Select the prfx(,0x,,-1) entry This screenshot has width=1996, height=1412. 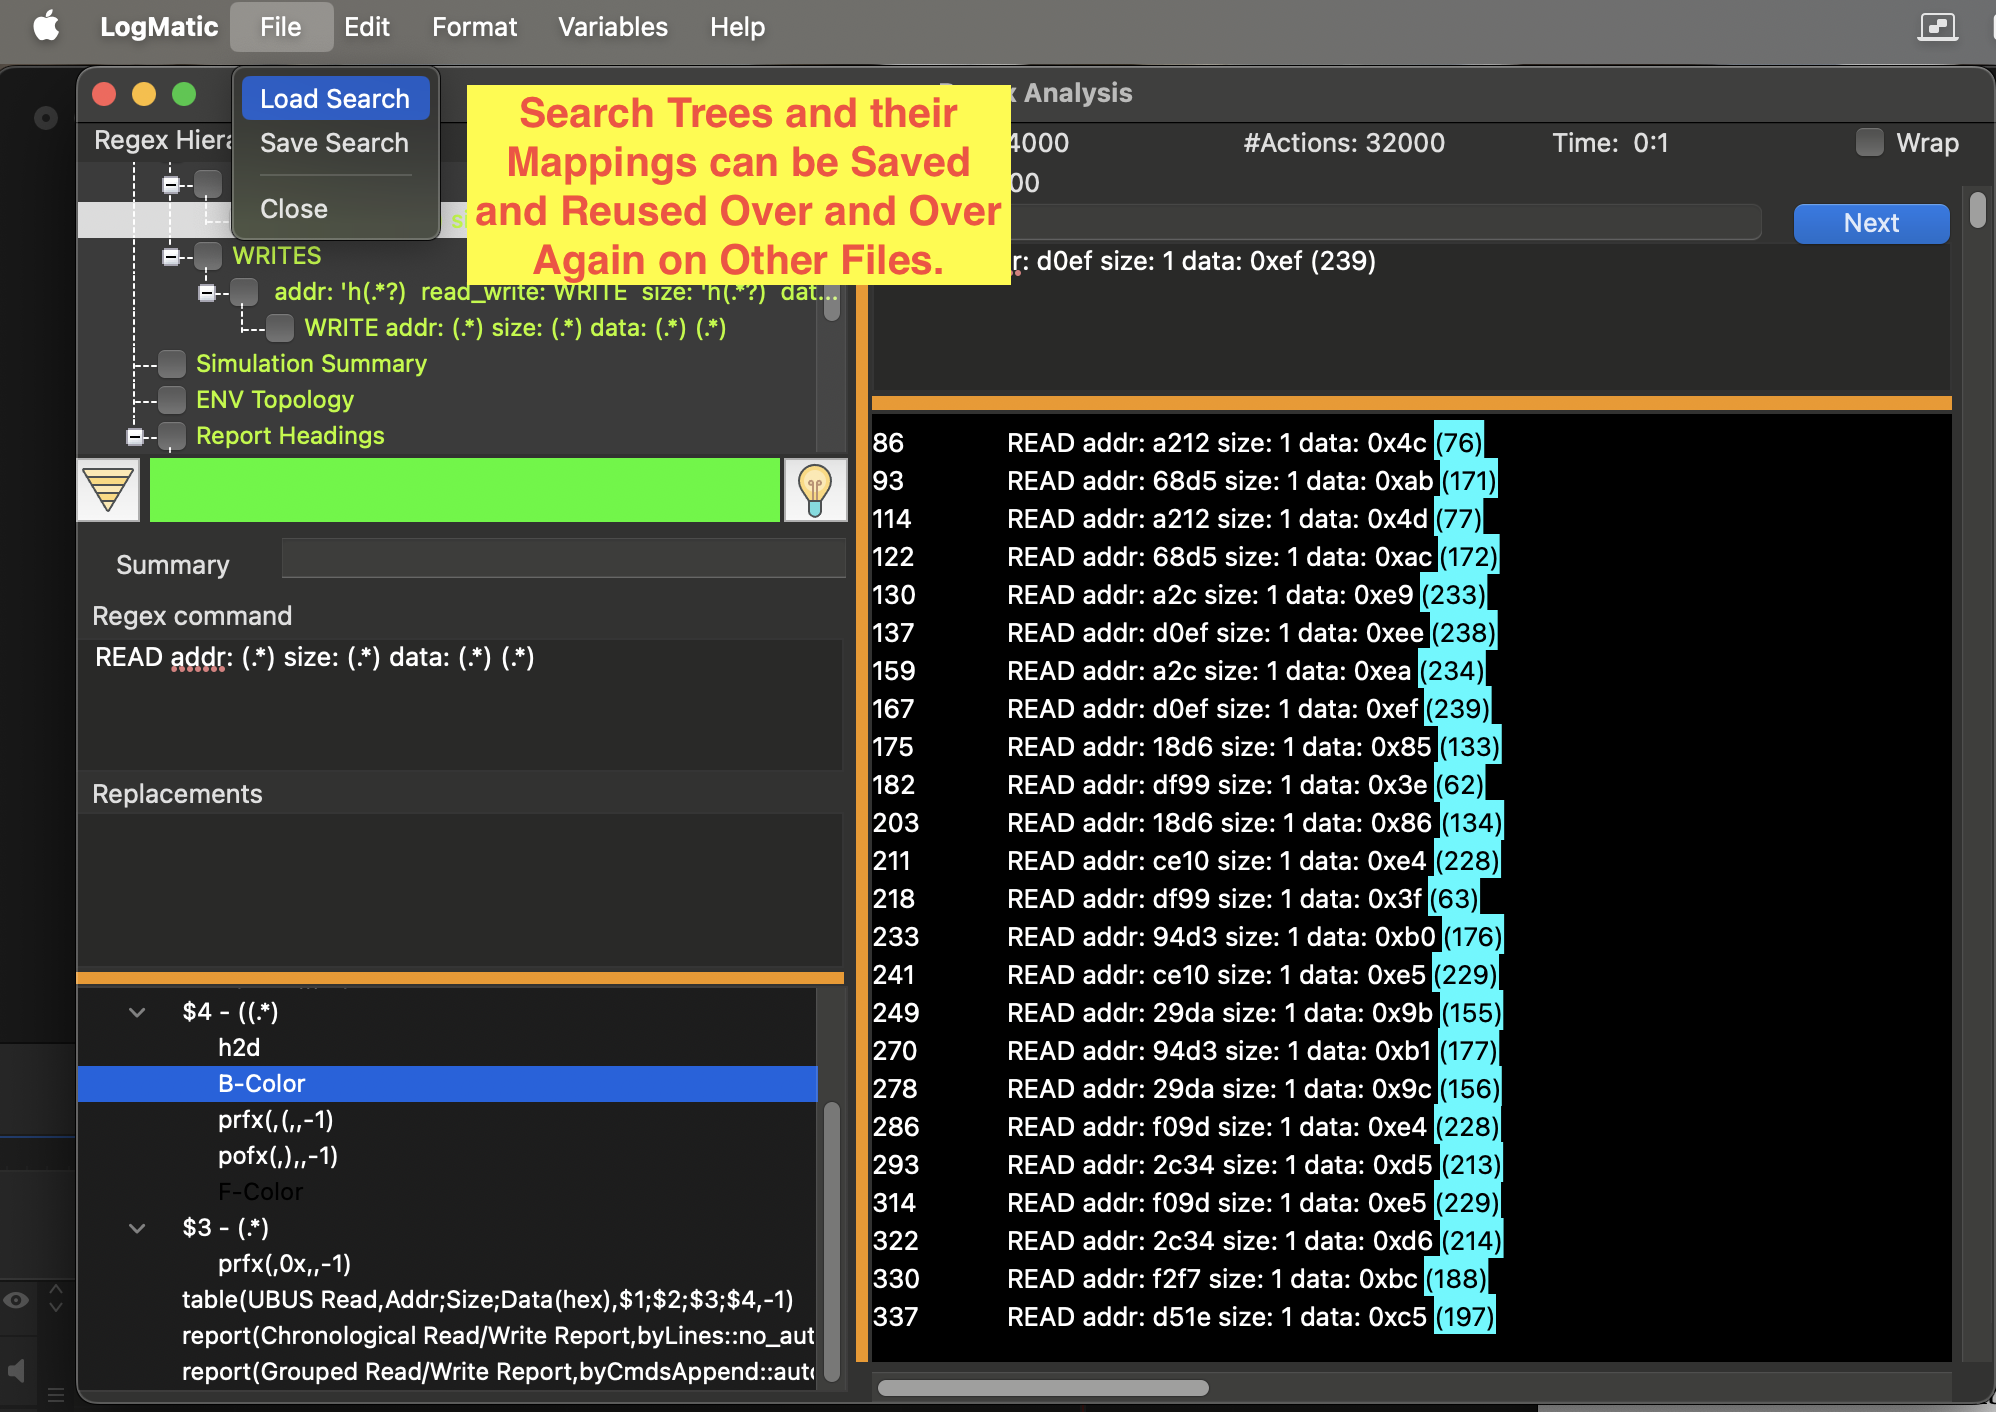[x=284, y=1264]
